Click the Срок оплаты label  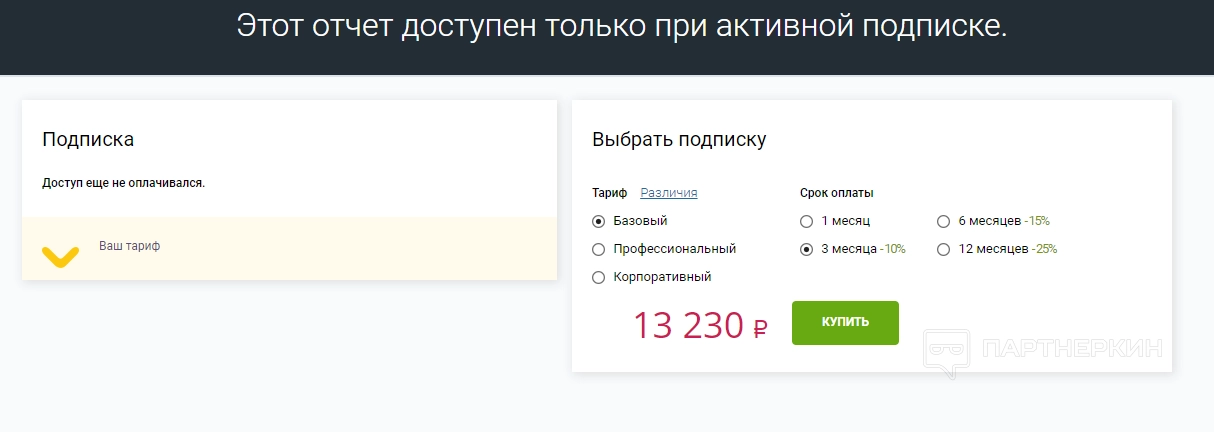836,193
